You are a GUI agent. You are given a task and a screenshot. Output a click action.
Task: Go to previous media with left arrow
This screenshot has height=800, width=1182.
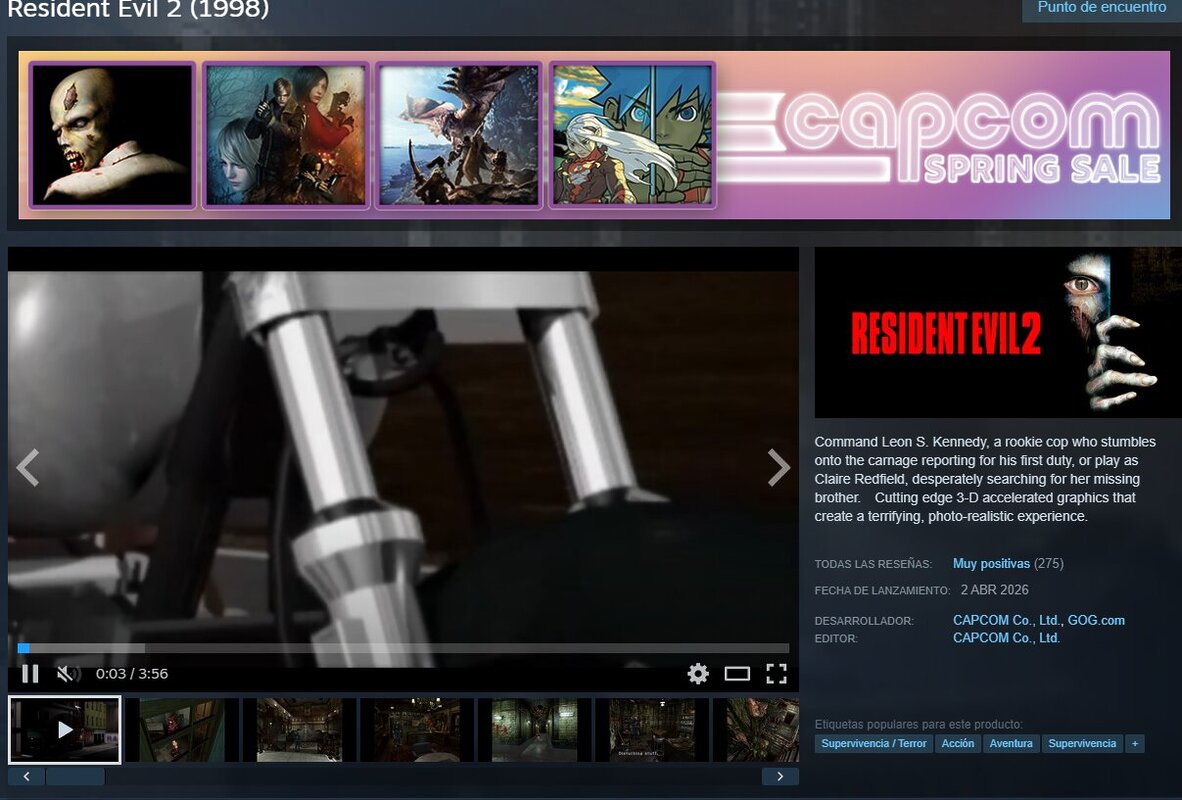point(28,467)
